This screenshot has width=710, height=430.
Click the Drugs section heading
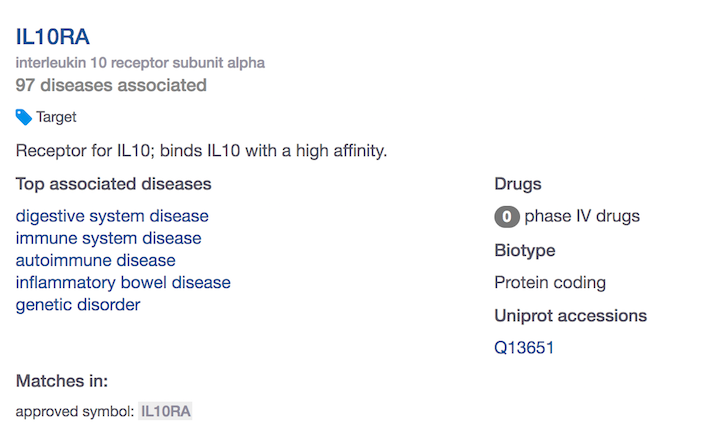click(x=518, y=184)
